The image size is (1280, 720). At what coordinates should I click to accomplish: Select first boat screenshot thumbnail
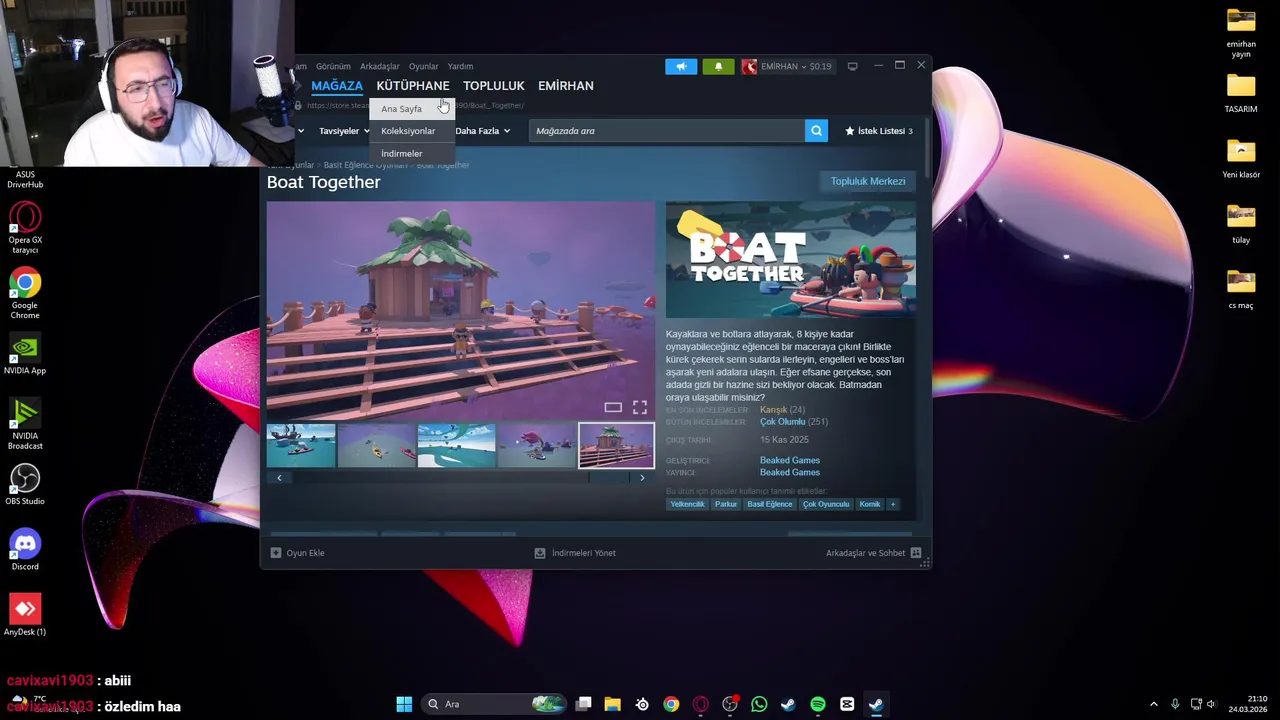[301, 446]
